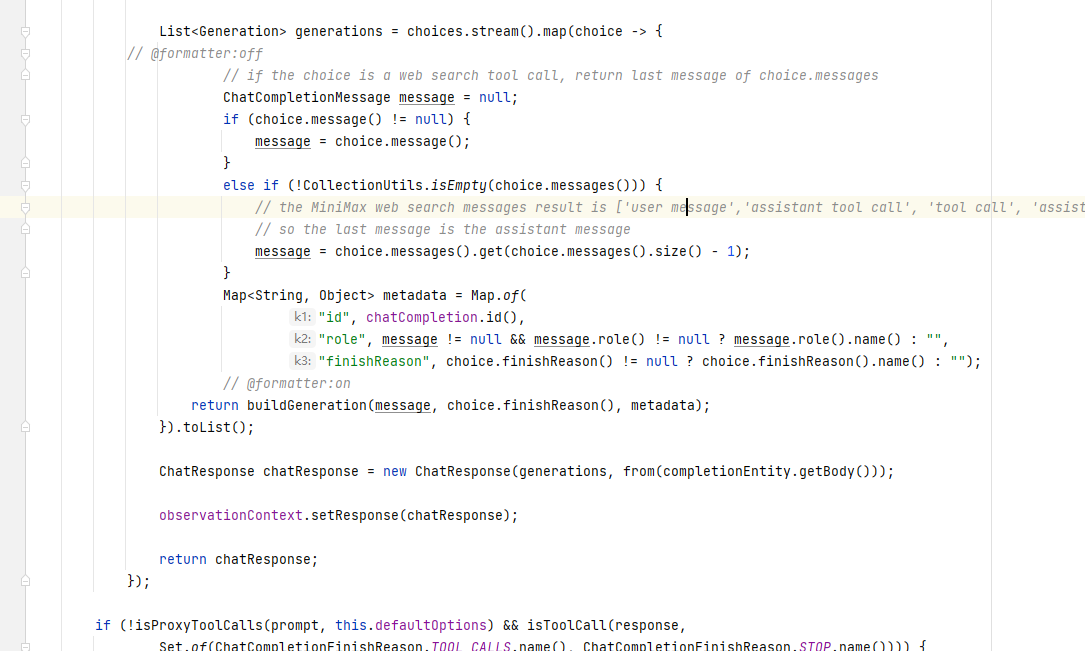Click 'CollectionUtils' in the else-if condition
The height and width of the screenshot is (651, 1085).
tap(363, 185)
